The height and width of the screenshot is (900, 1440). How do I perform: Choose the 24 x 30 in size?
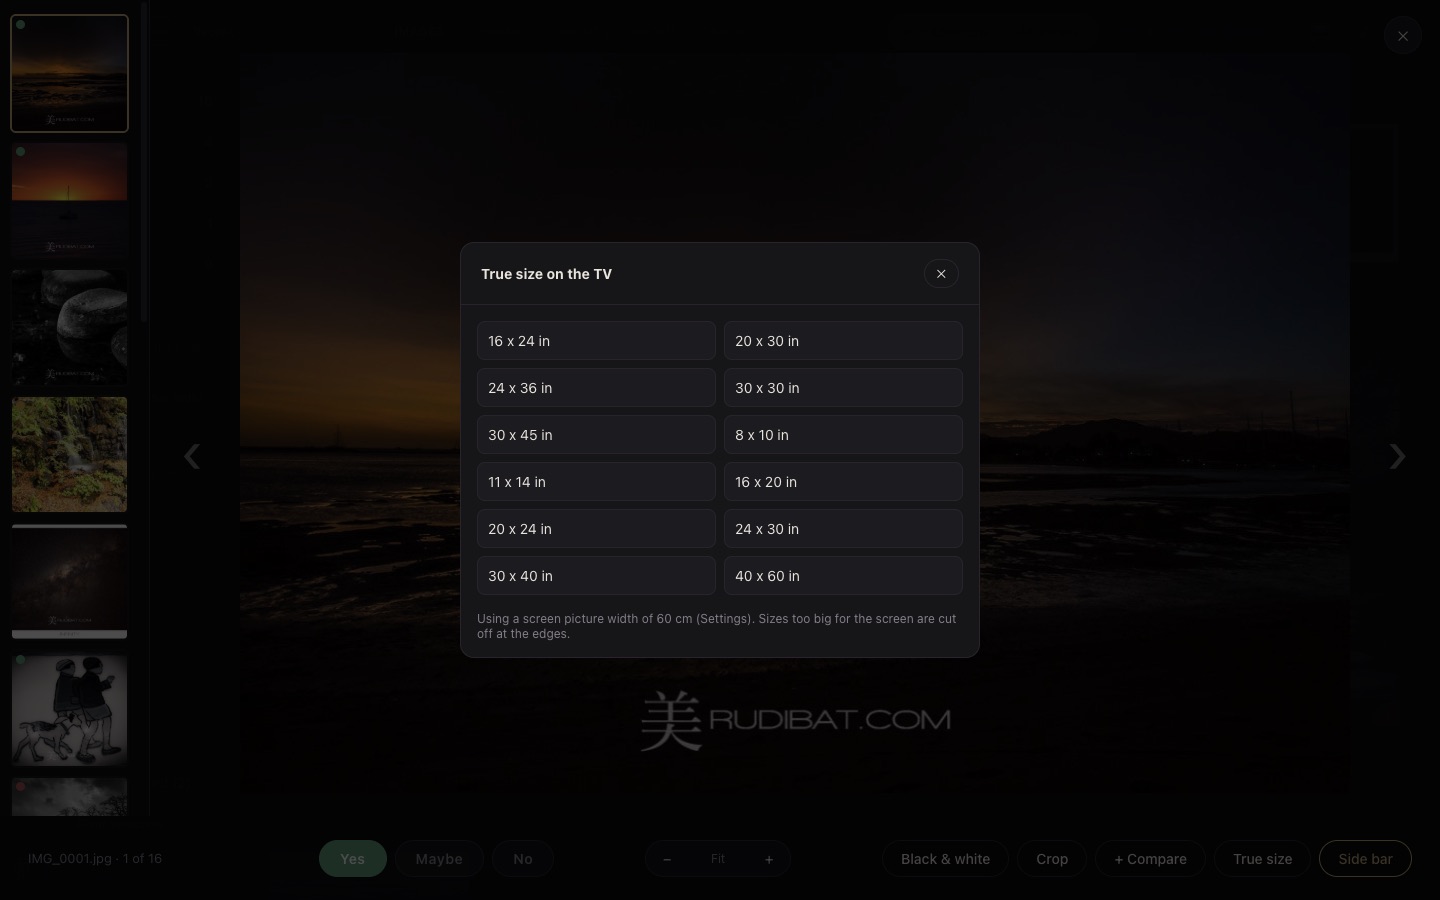coord(843,529)
